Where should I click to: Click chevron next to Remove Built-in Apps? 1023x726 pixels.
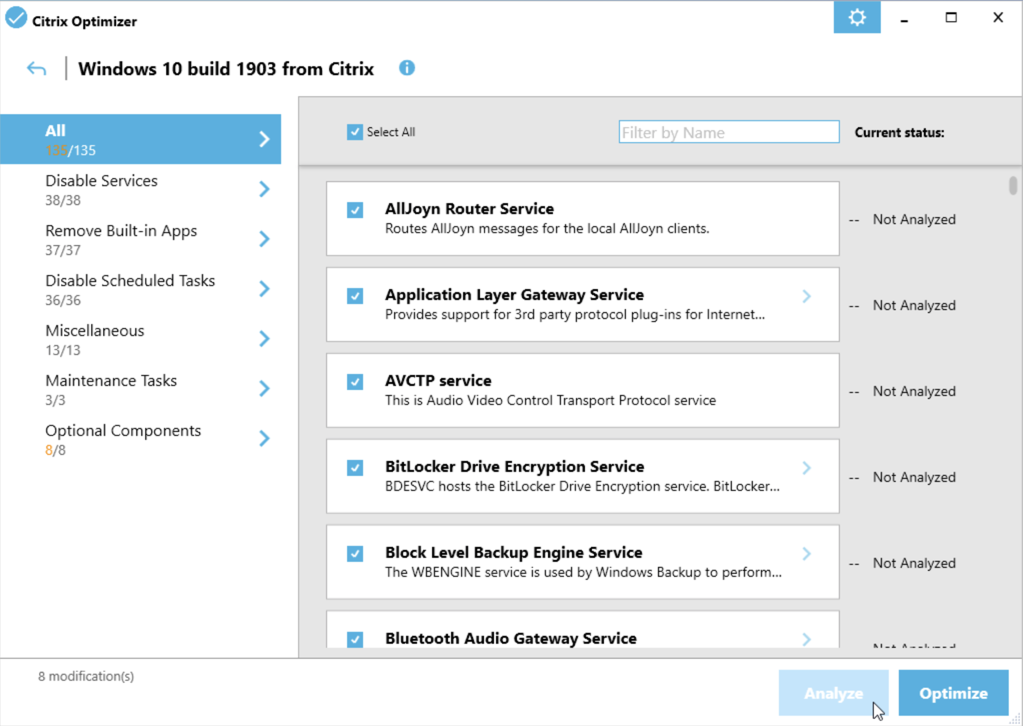264,239
